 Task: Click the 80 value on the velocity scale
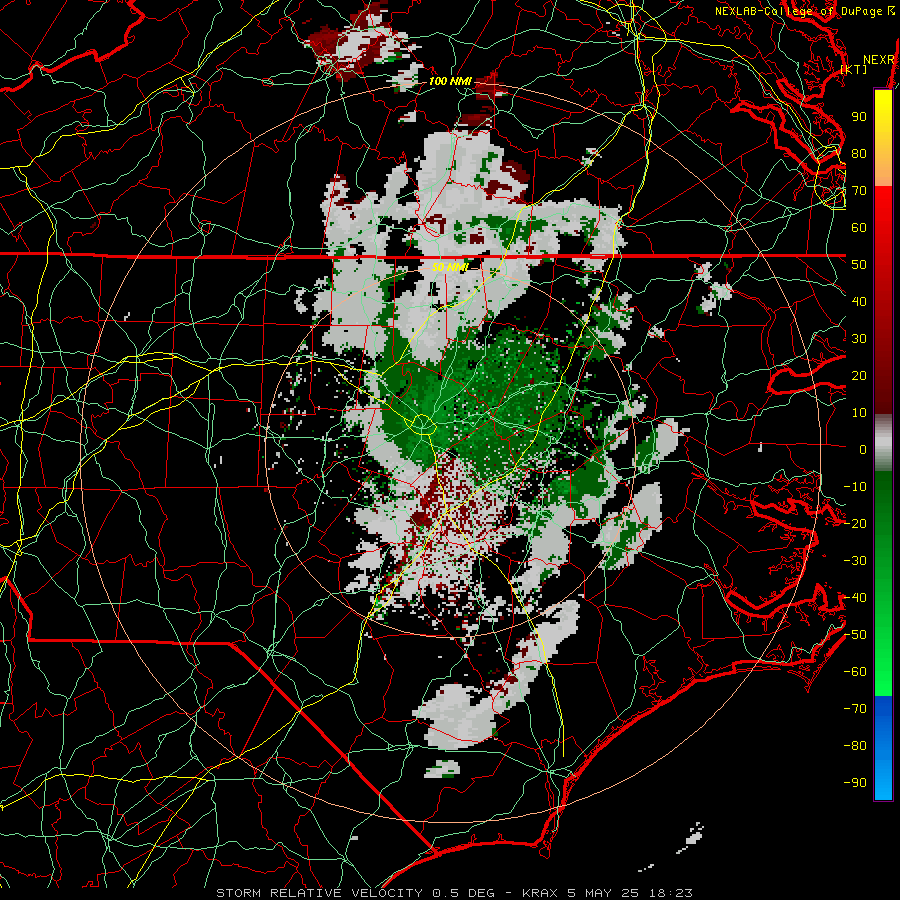pyautogui.click(x=859, y=153)
